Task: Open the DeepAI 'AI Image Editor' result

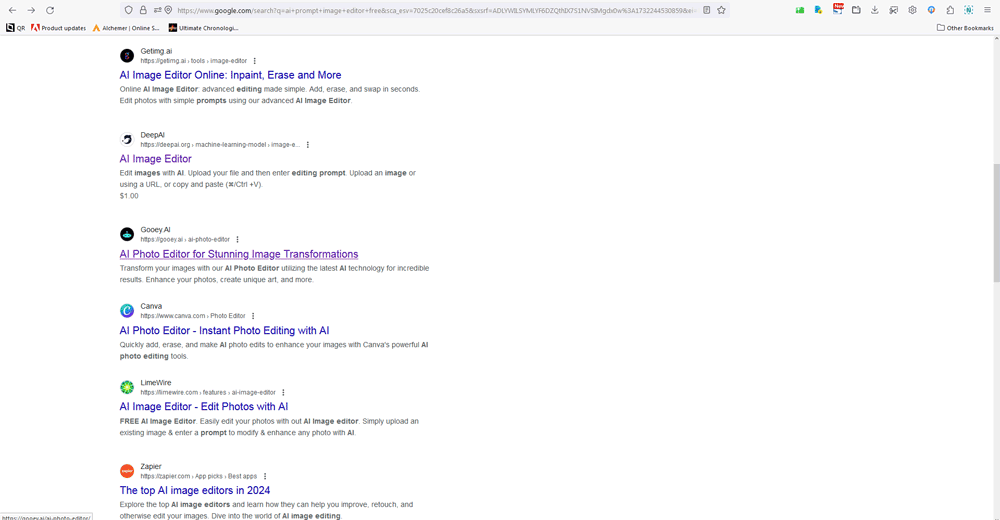Action: [x=156, y=158]
